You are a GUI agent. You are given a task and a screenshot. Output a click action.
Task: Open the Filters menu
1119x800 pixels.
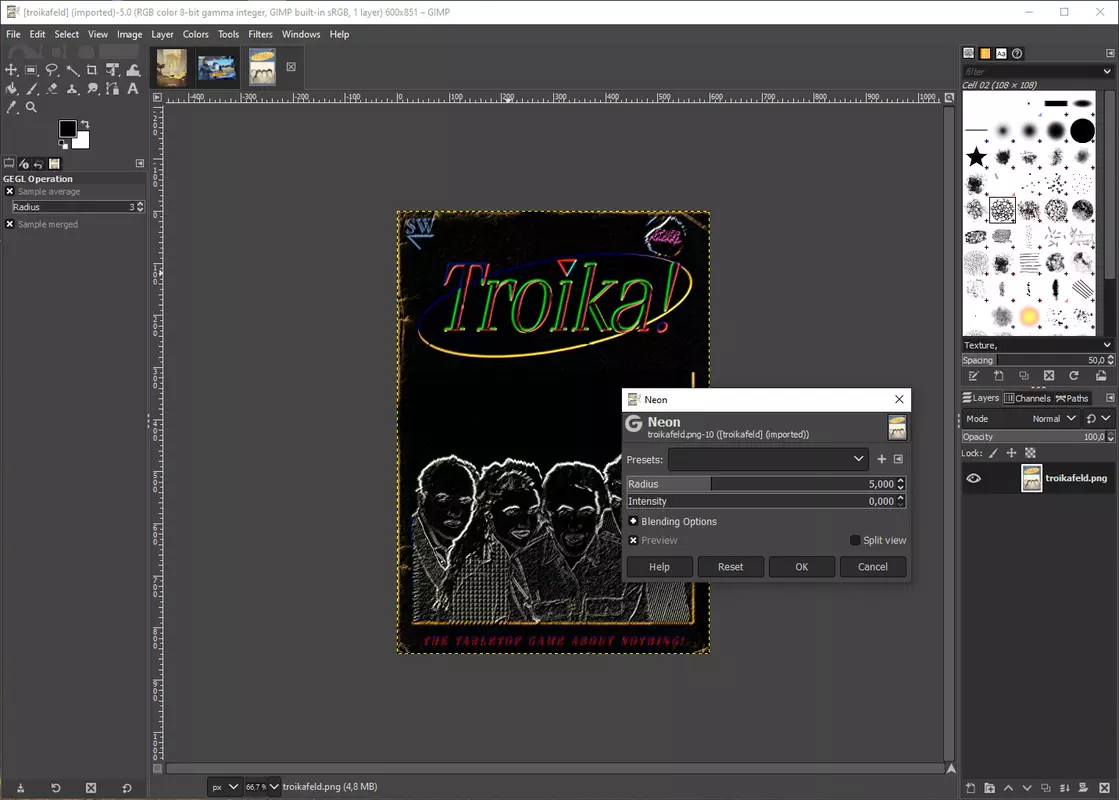[260, 34]
